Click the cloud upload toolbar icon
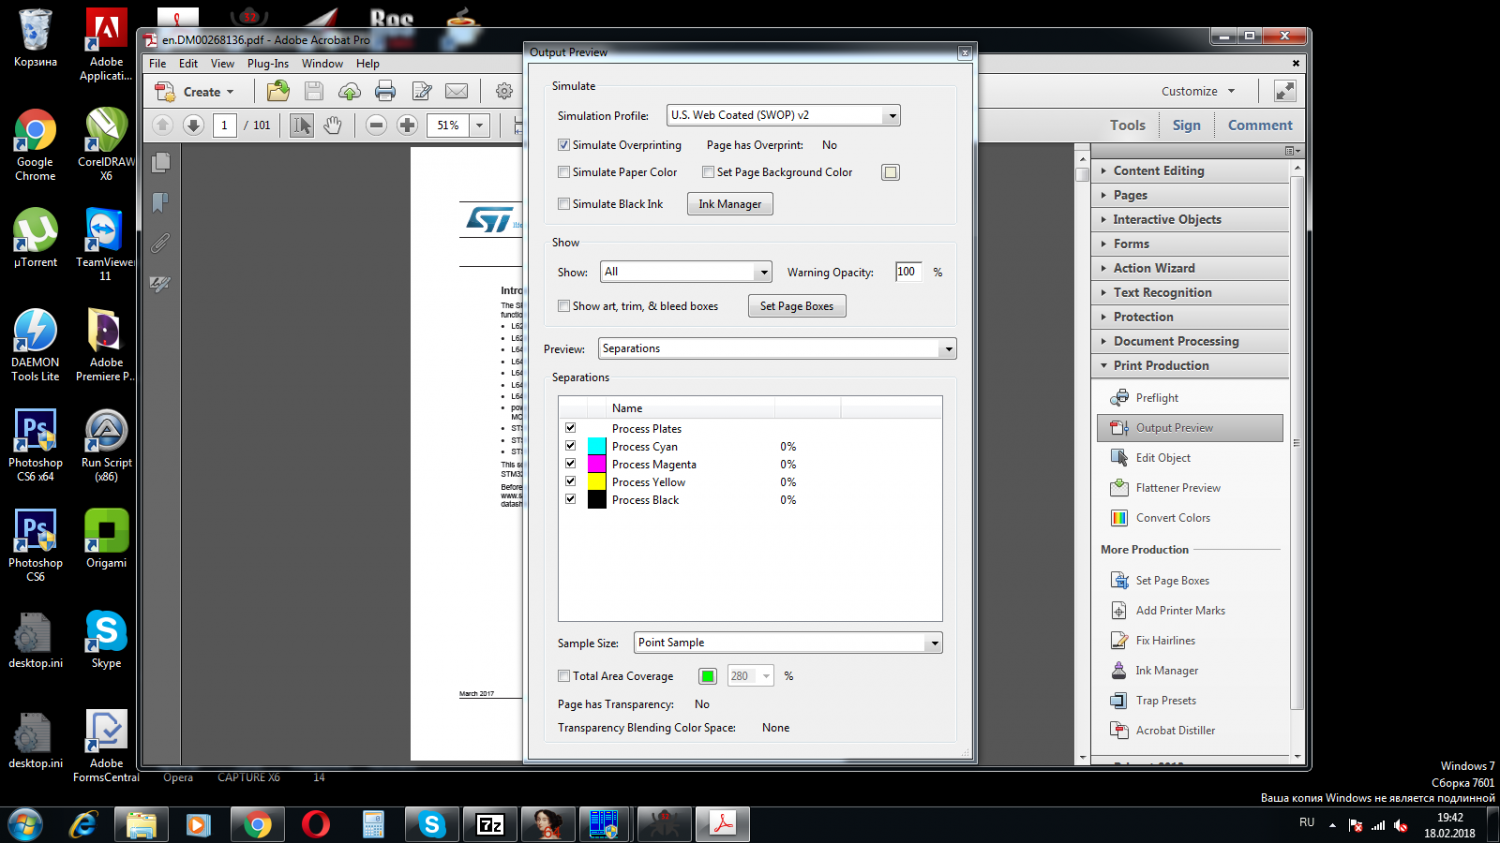 (349, 92)
